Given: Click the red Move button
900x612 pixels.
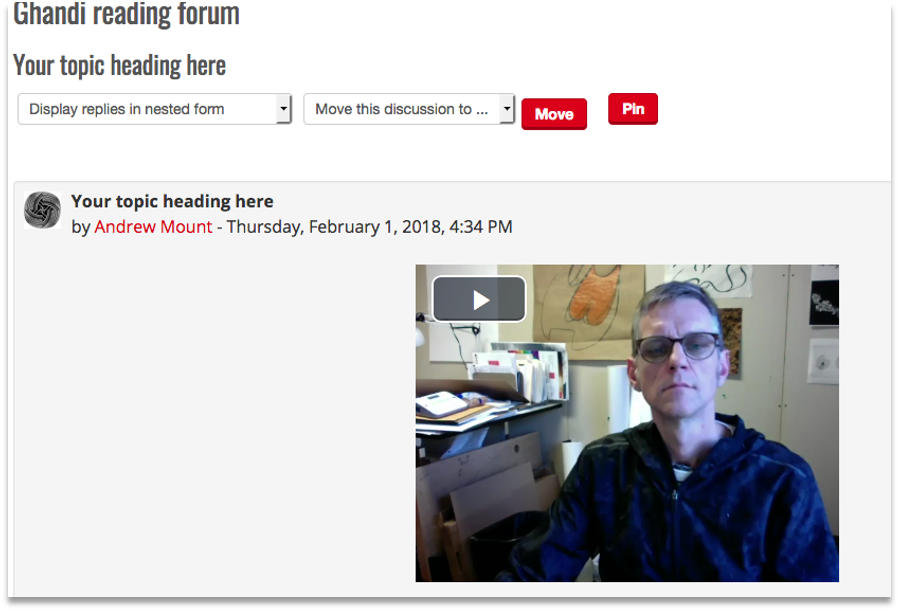Looking at the screenshot, I should coord(554,114).
